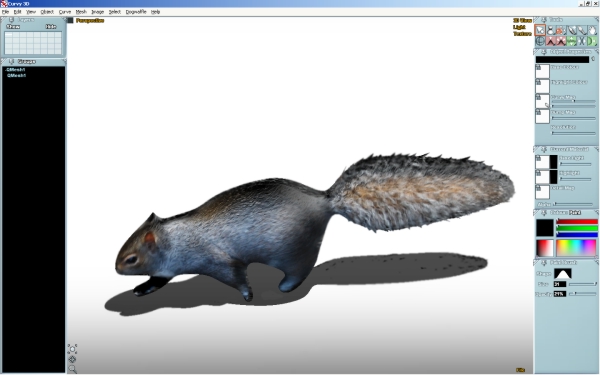Toggle the 3D View option in viewport

click(522, 21)
